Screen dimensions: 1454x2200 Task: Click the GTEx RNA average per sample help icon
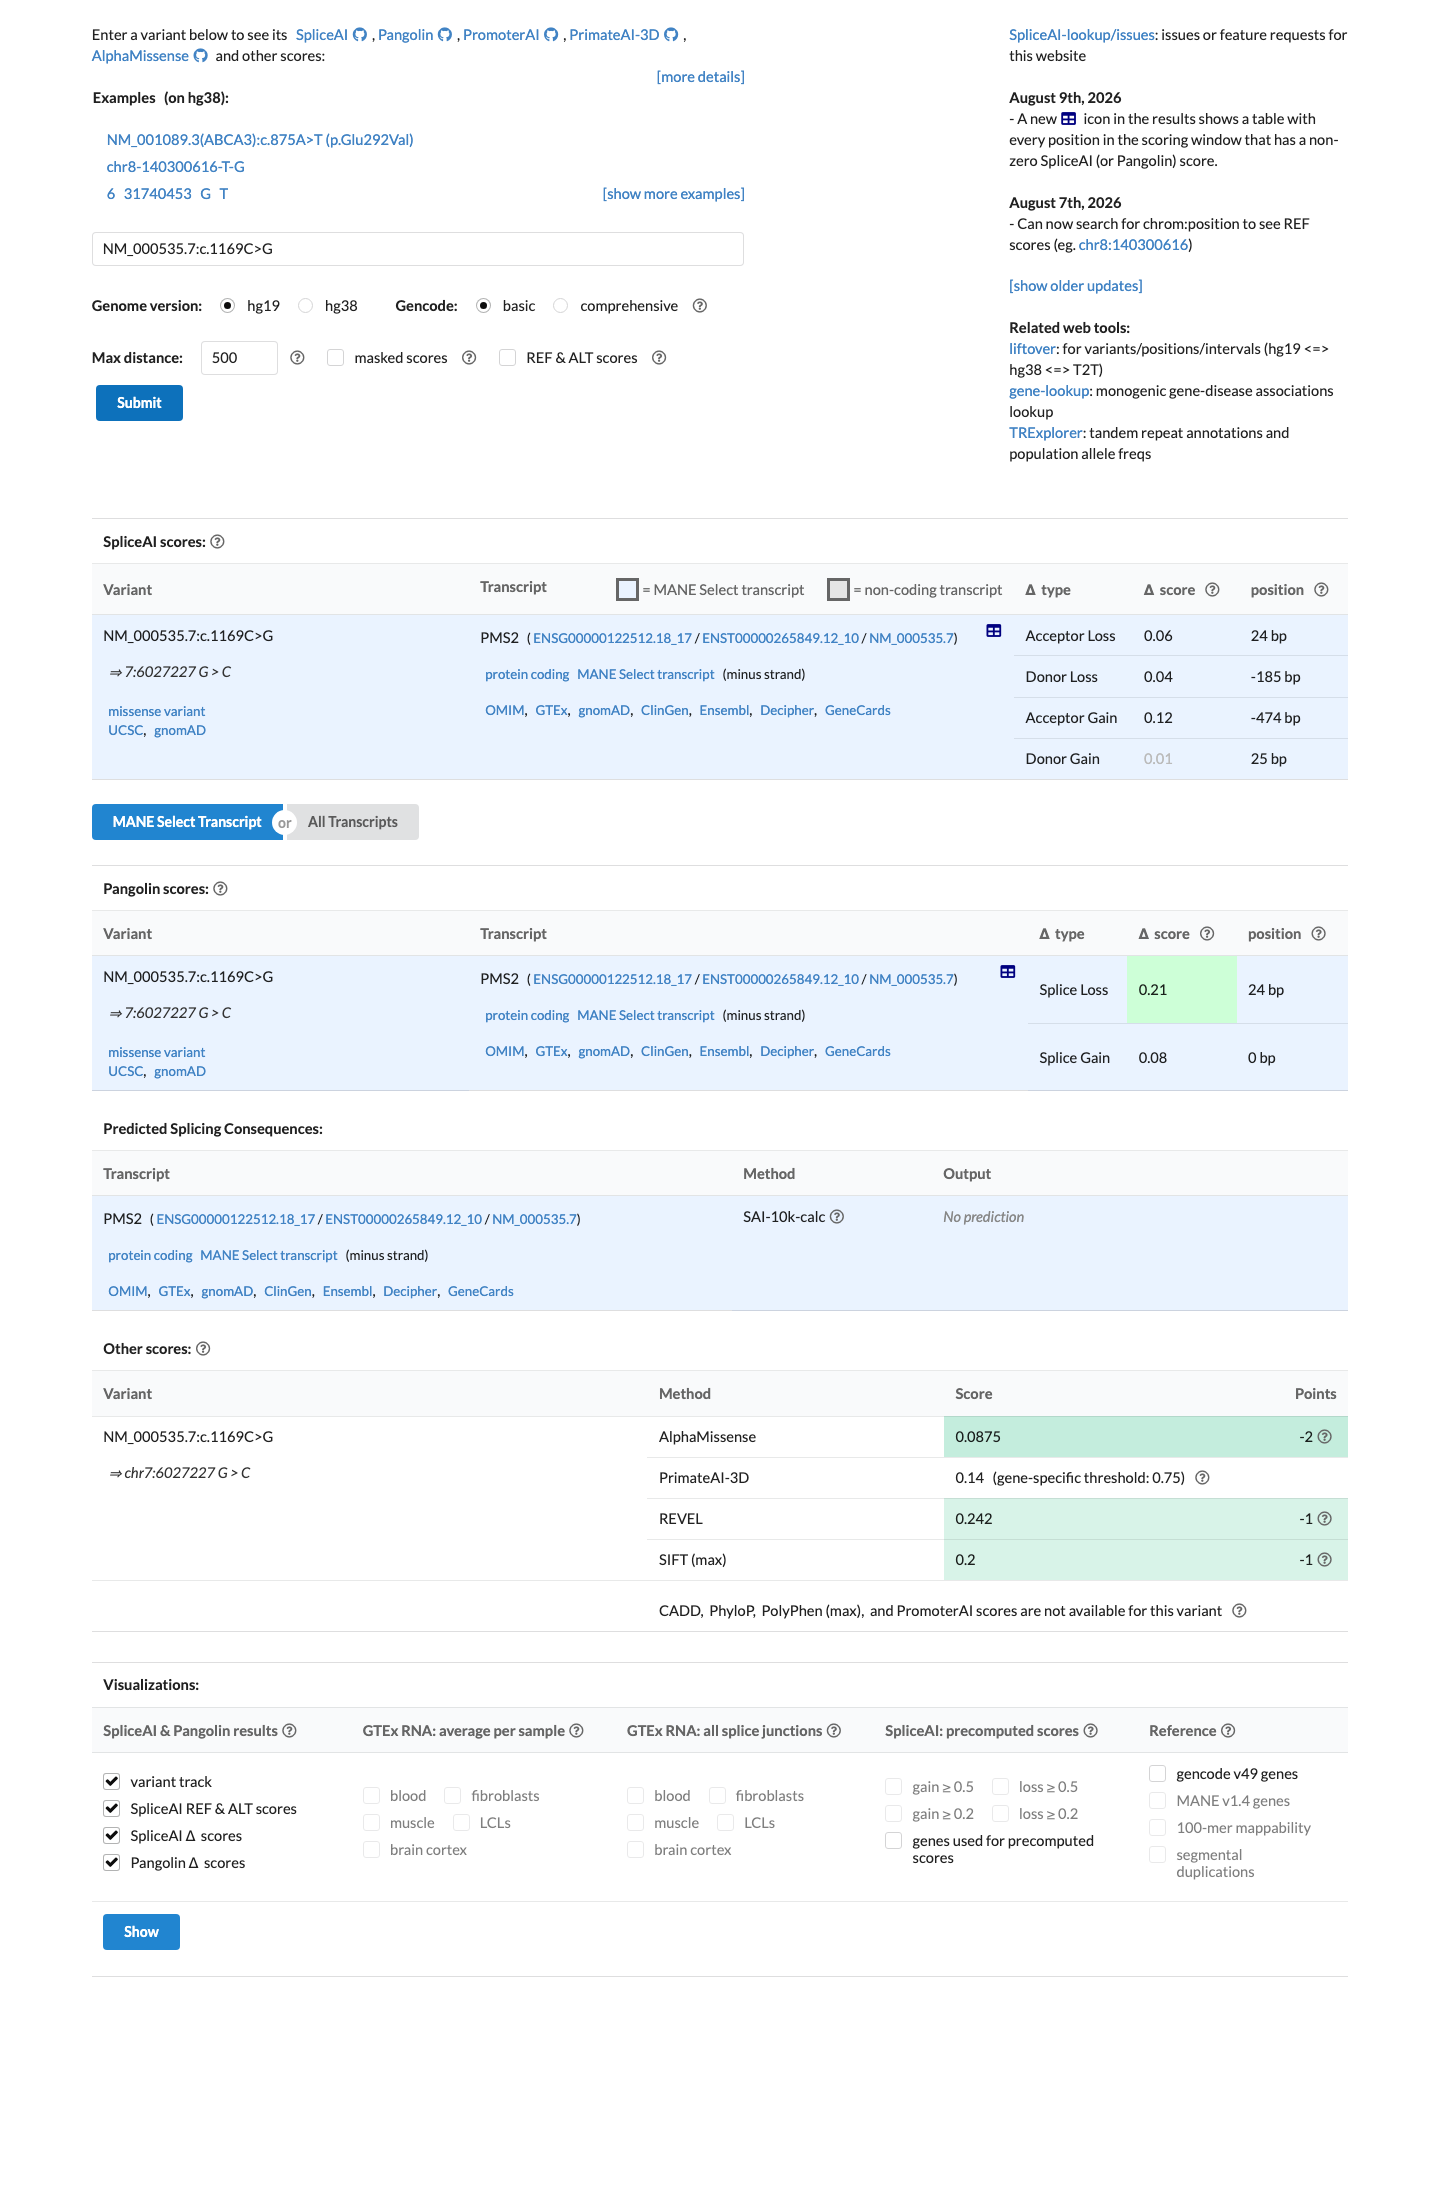(577, 1731)
